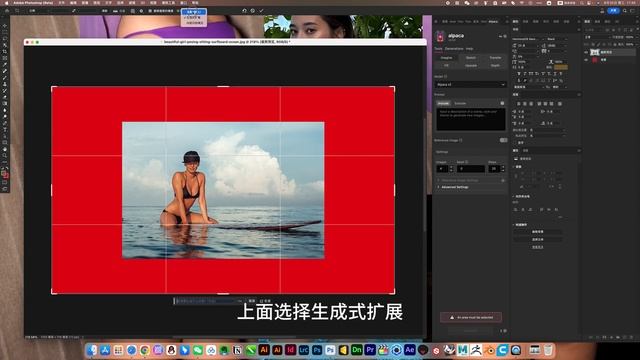This screenshot has height=360, width=640.
Task: Select the Crop tool in left toolbar
Action: (x=5, y=51)
